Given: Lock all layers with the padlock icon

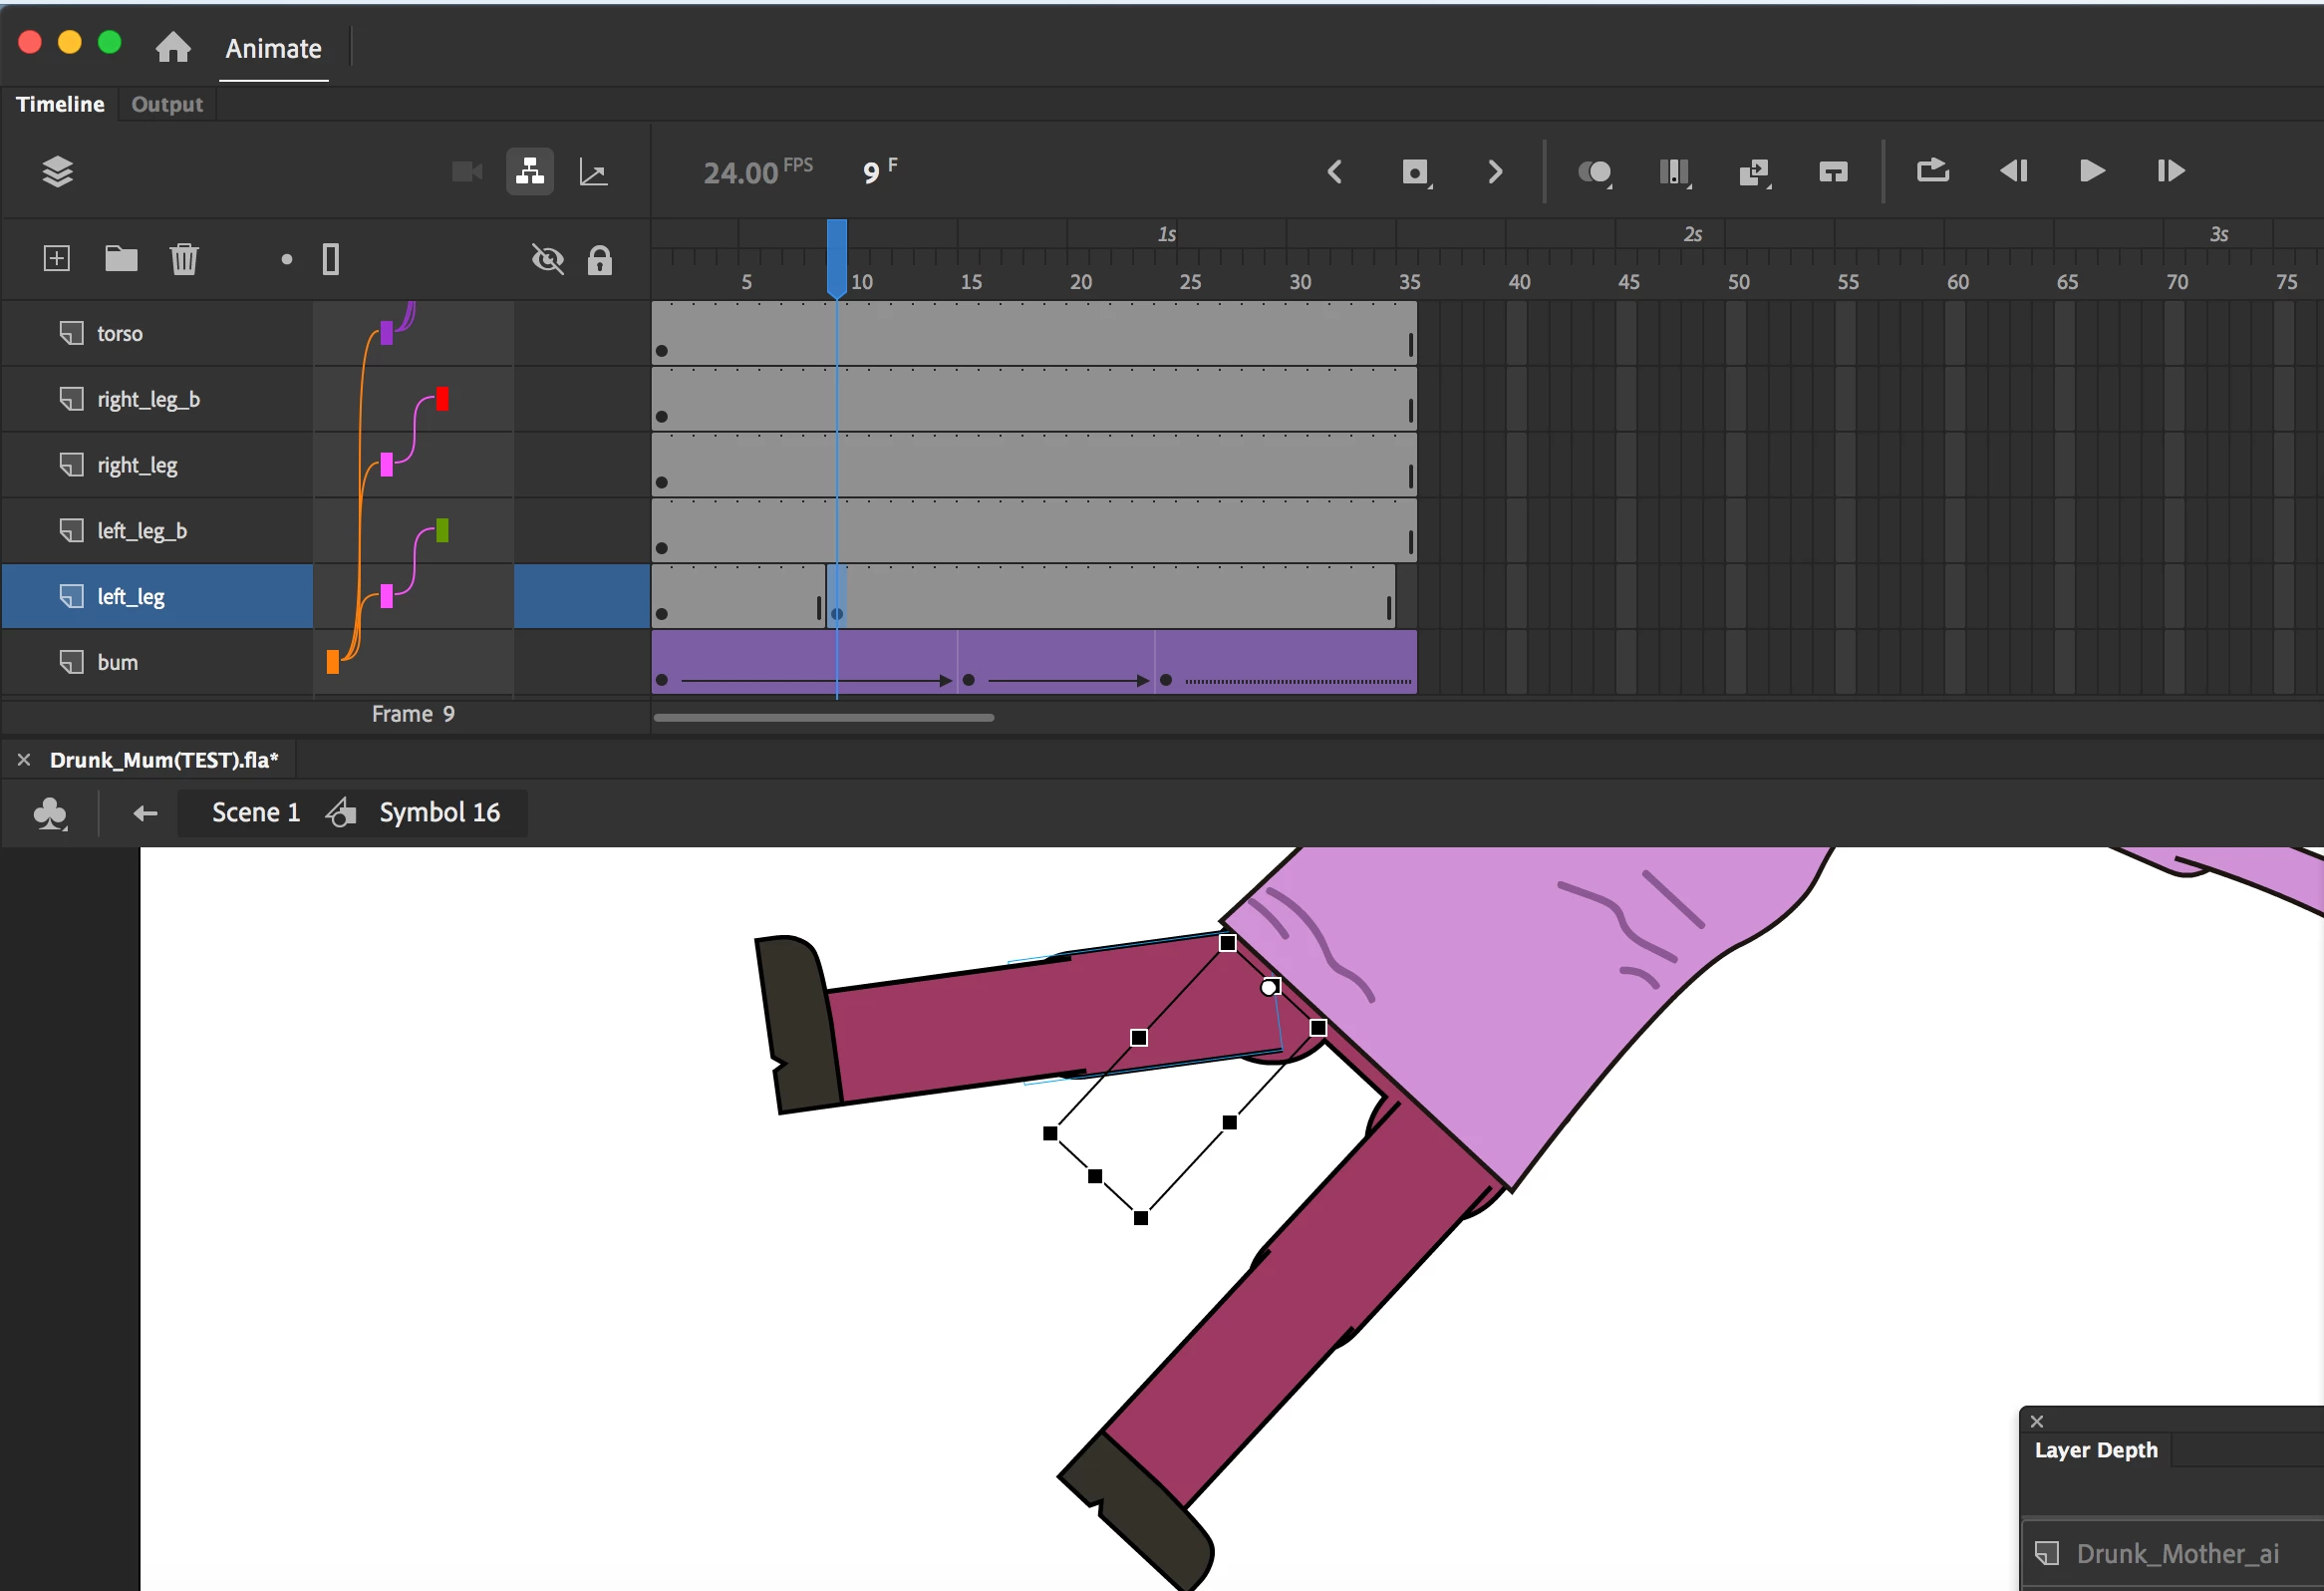Looking at the screenshot, I should [599, 260].
